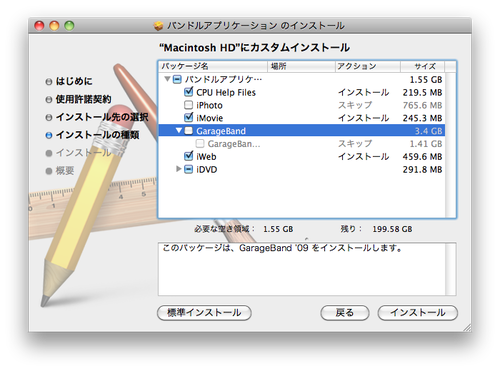Check the highlighted GarageBand checkbox
This screenshot has height=371, width=500.
pyautogui.click(x=188, y=130)
